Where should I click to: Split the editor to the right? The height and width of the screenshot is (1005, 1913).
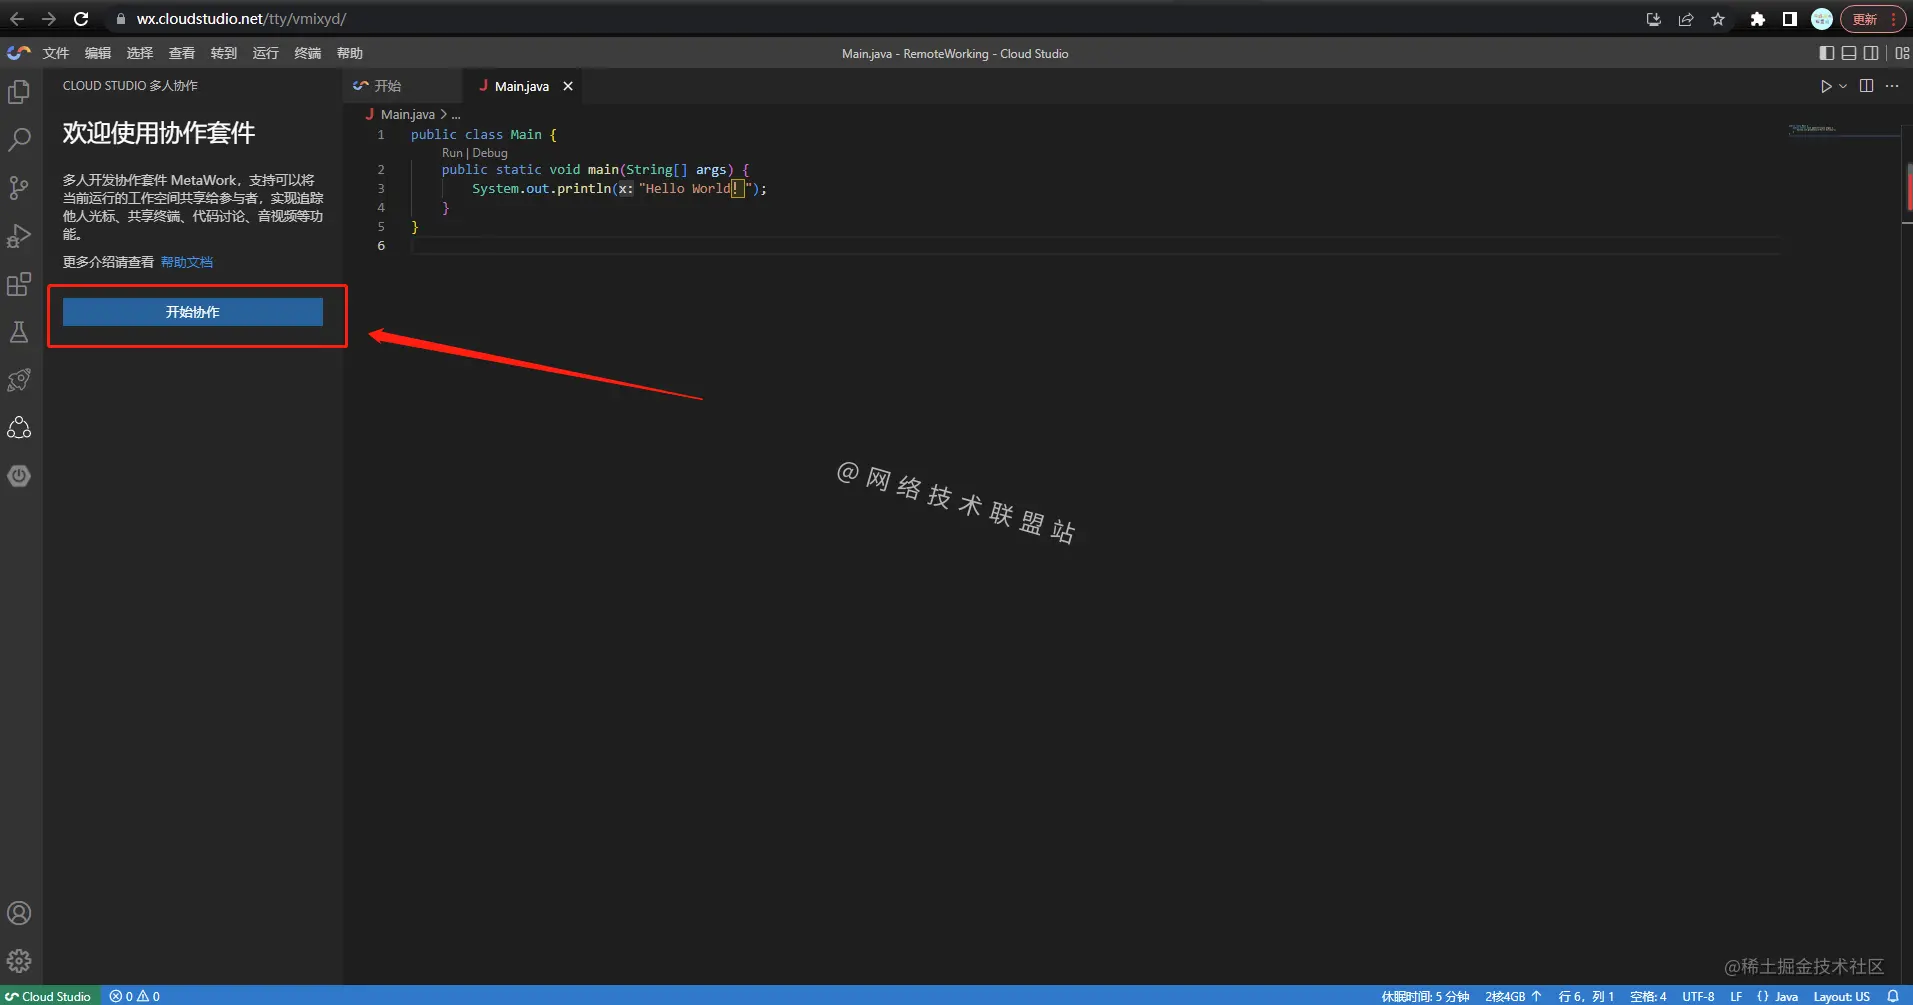point(1866,86)
